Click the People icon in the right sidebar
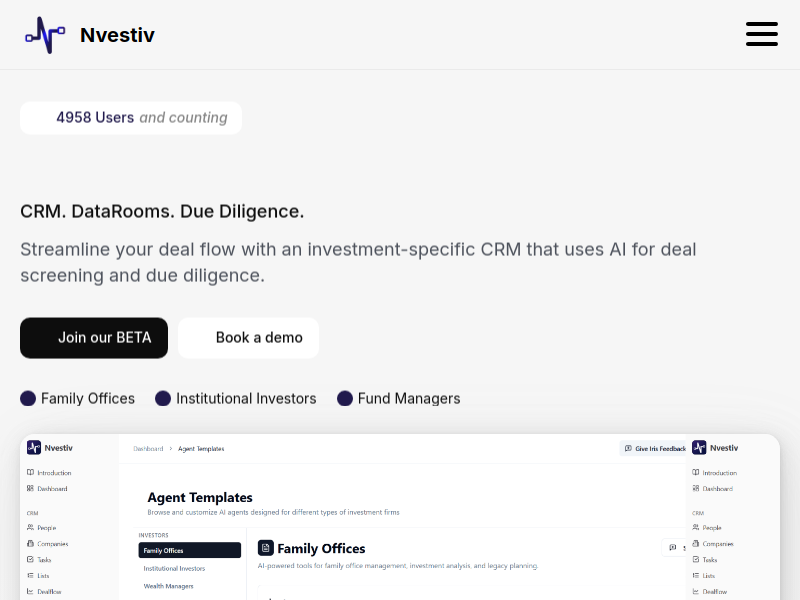The image size is (800, 600). tap(696, 528)
